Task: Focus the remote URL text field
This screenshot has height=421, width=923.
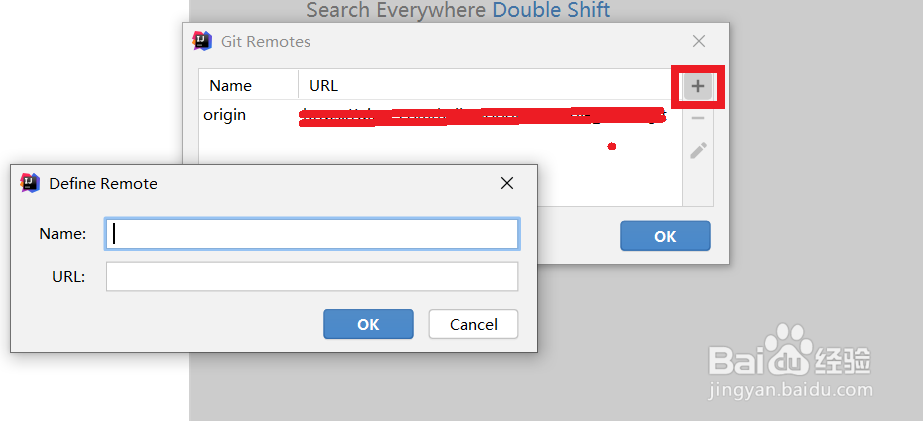Action: [x=312, y=277]
